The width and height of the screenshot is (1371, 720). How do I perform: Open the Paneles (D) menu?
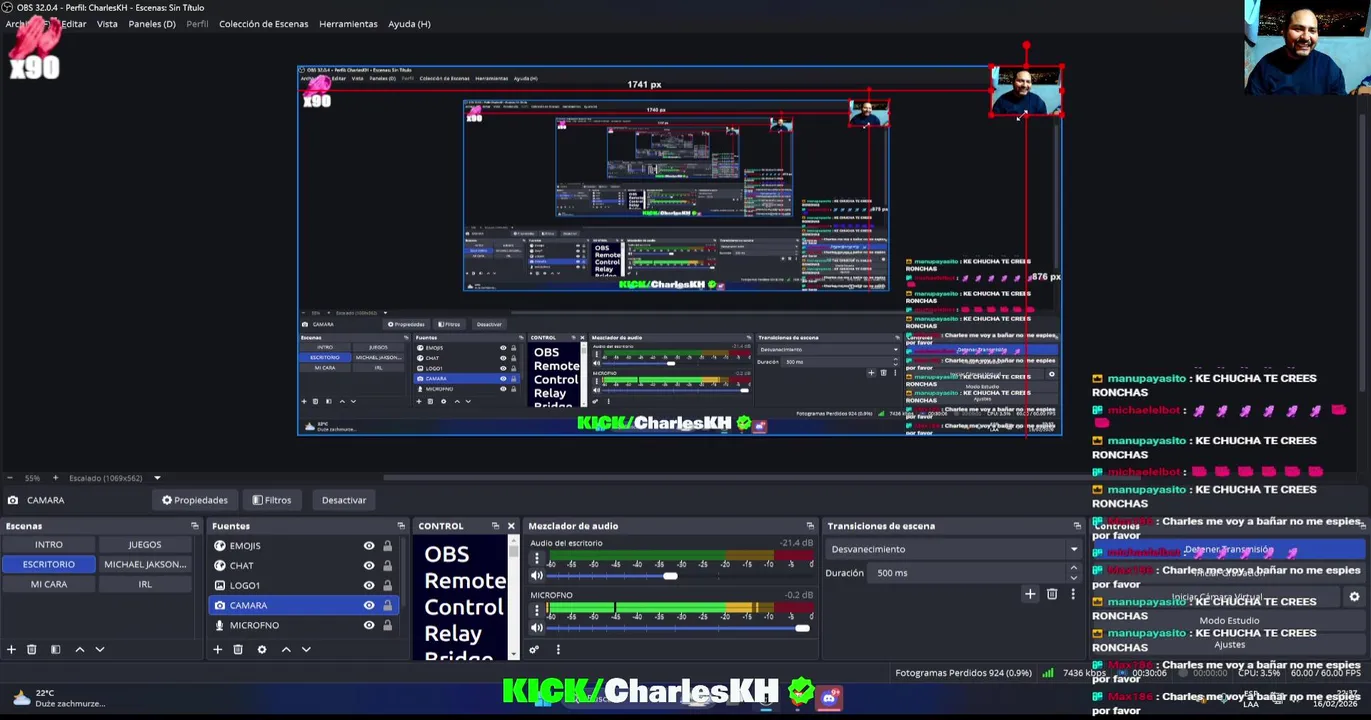pyautogui.click(x=152, y=24)
